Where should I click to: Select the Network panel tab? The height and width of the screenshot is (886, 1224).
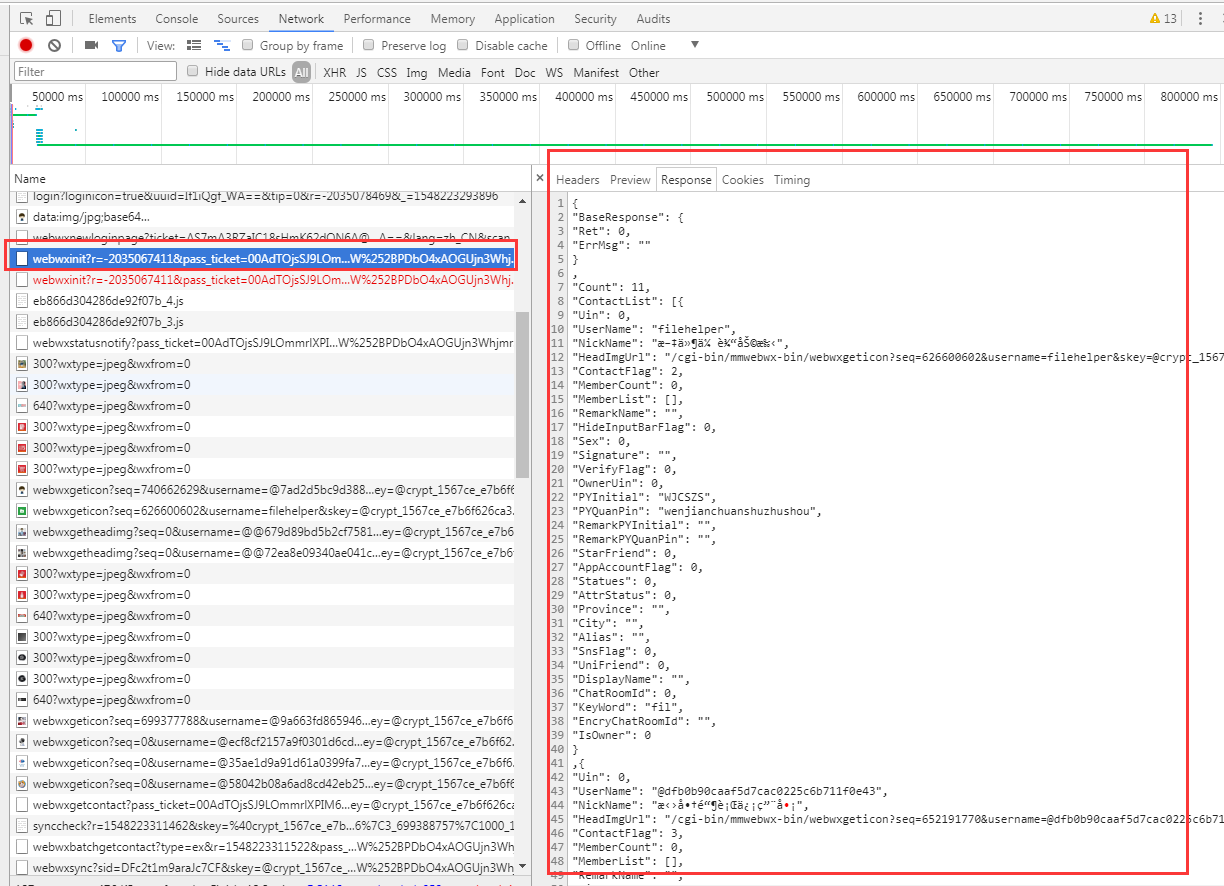(301, 19)
